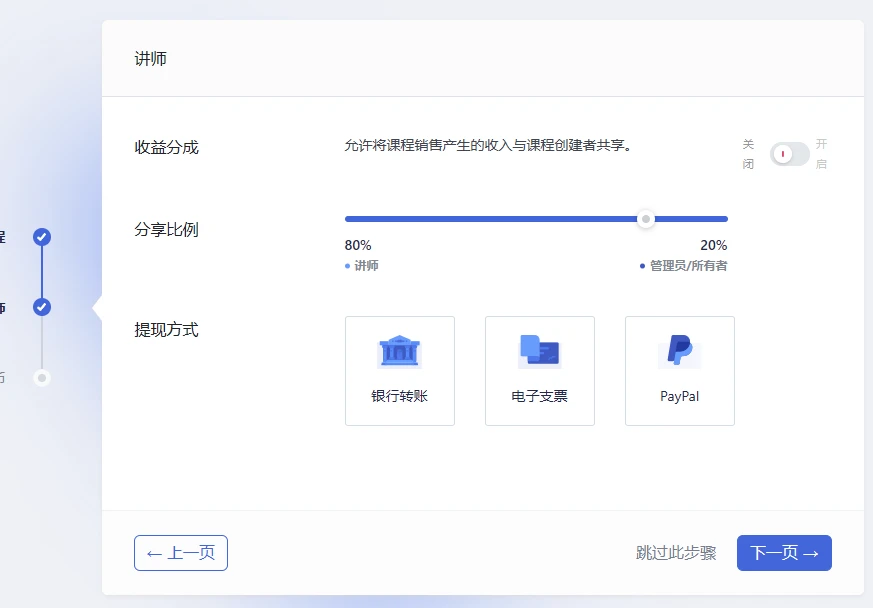Viewport: 873px width, 608px height.
Task: Click the share ratio slider handle
Action: click(x=646, y=218)
